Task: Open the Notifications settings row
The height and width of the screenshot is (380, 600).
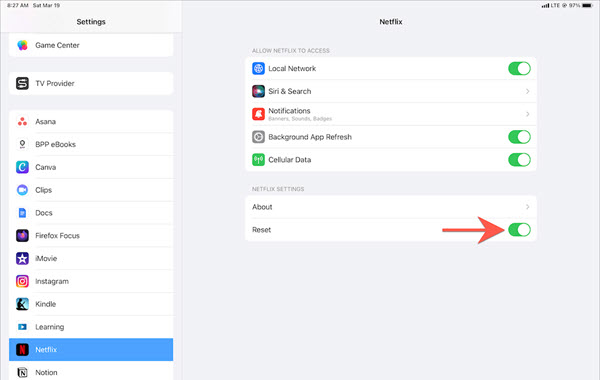Action: click(x=391, y=114)
